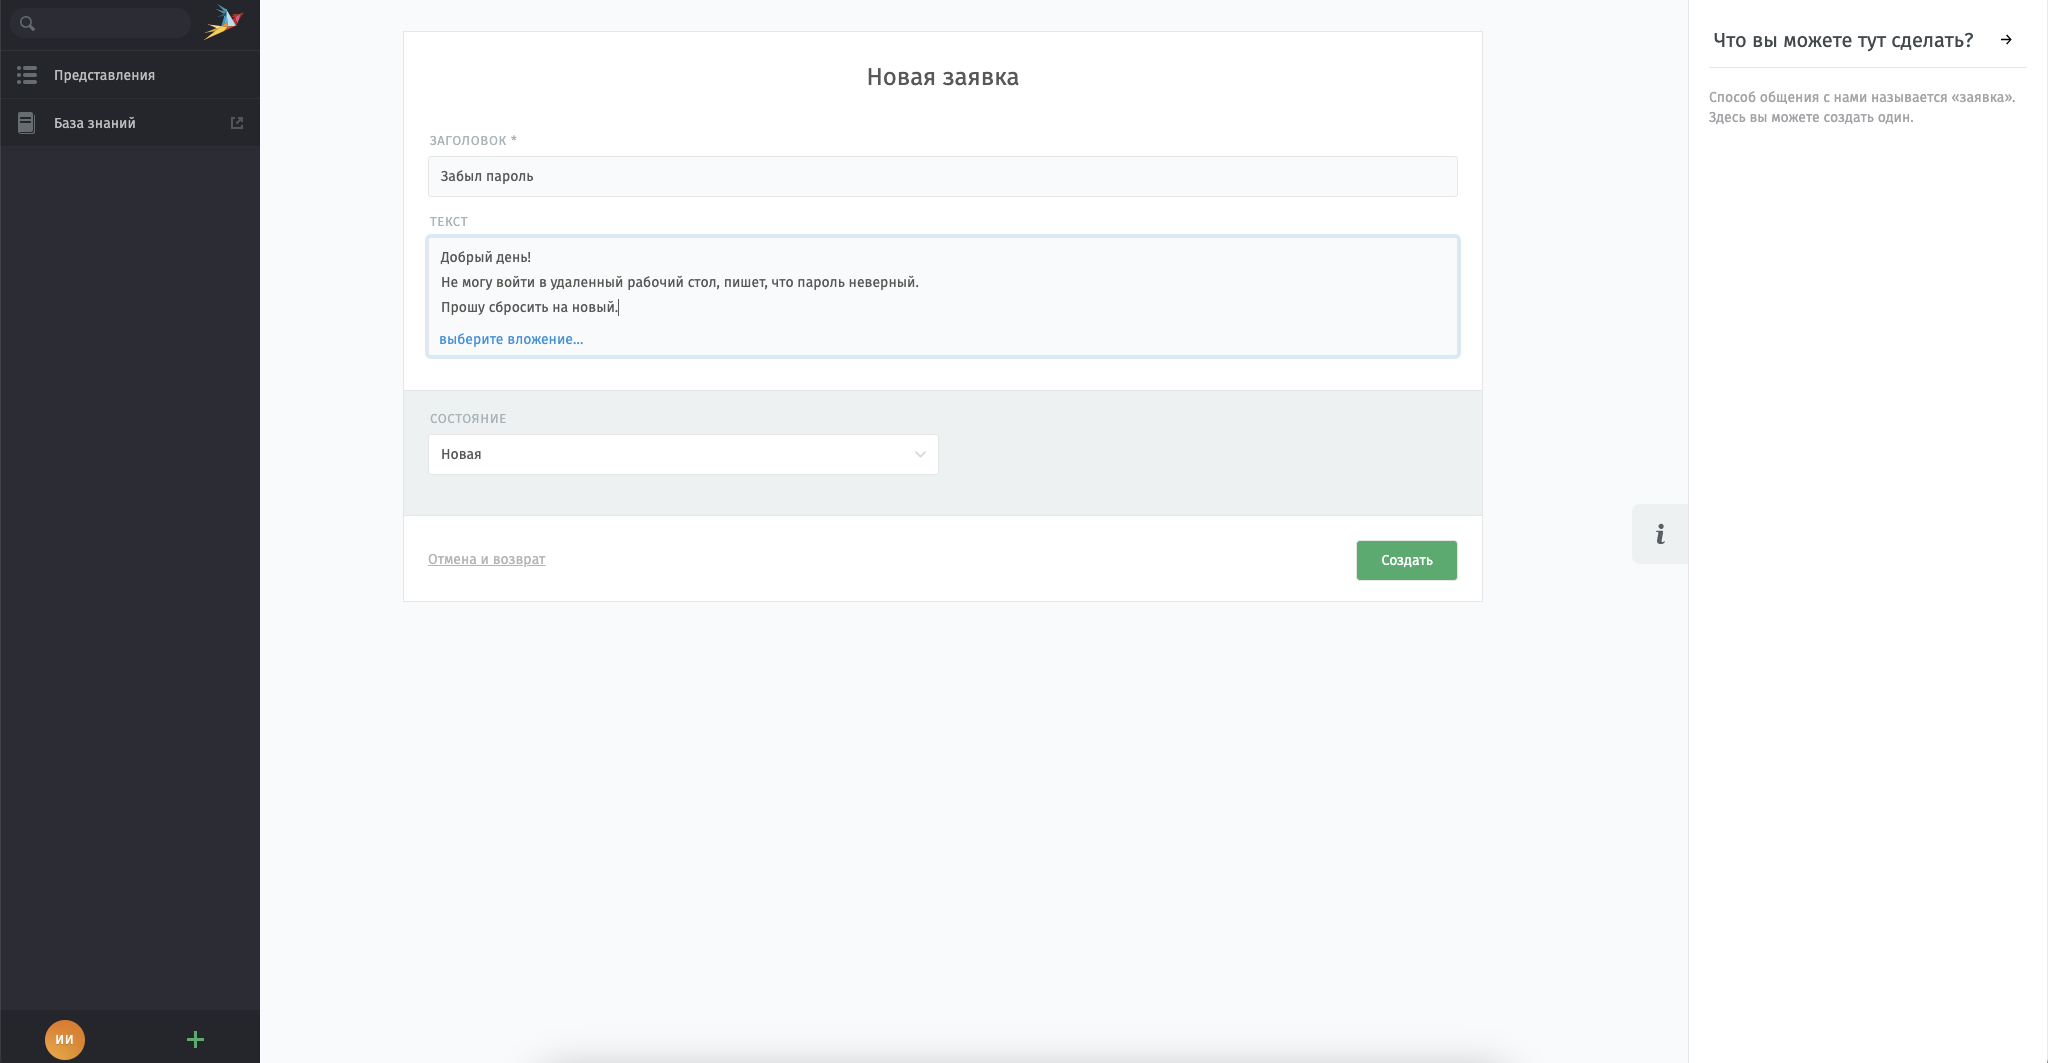This screenshot has width=2048, height=1063.
Task: Click Что вы можете тут сделать heading
Action: tap(1843, 40)
